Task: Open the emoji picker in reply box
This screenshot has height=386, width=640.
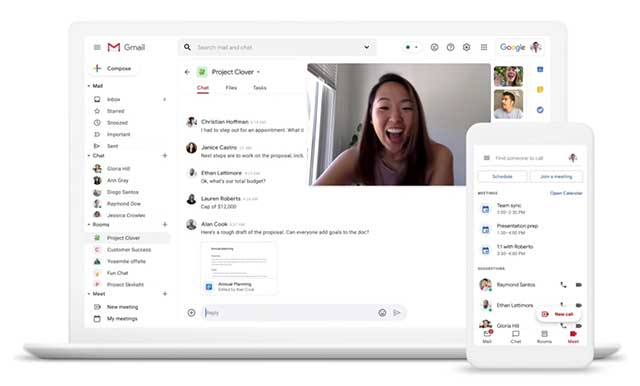Action: (382, 313)
